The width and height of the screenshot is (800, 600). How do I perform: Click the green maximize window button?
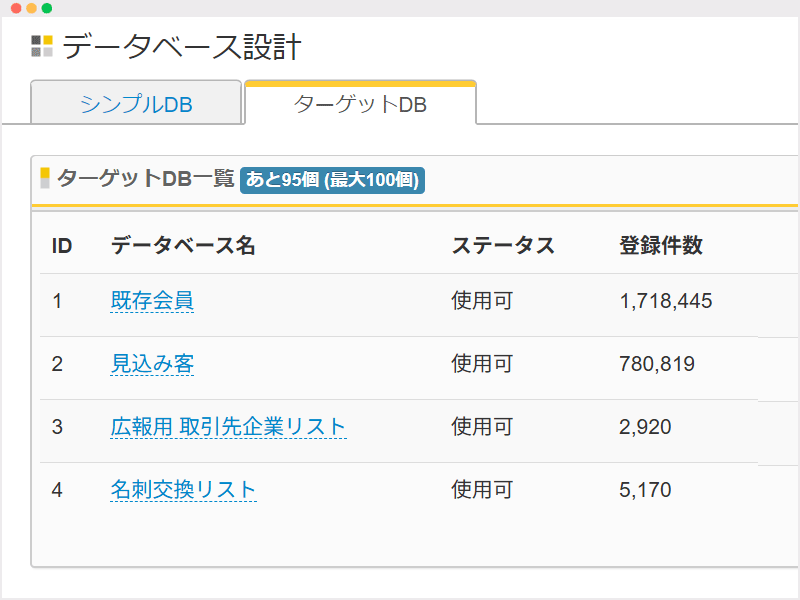coord(46,8)
